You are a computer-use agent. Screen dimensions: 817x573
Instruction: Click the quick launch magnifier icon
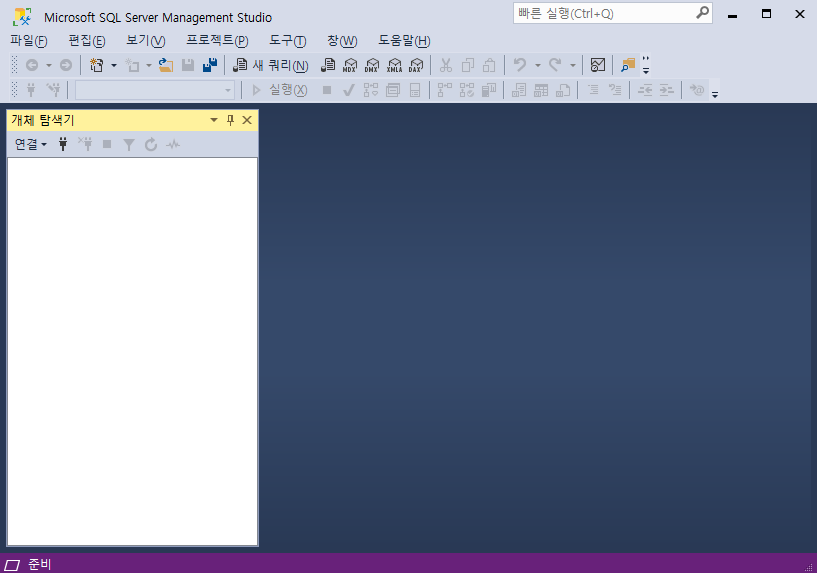point(703,13)
